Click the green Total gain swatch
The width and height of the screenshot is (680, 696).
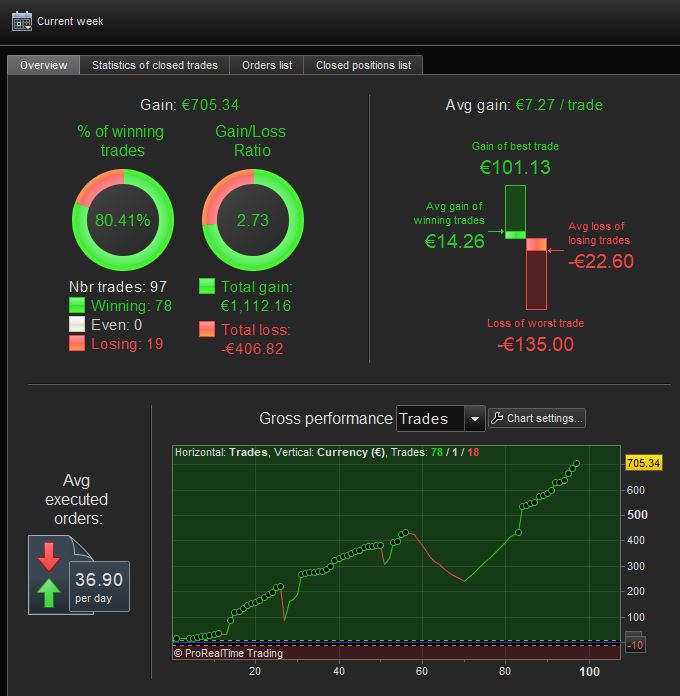207,286
